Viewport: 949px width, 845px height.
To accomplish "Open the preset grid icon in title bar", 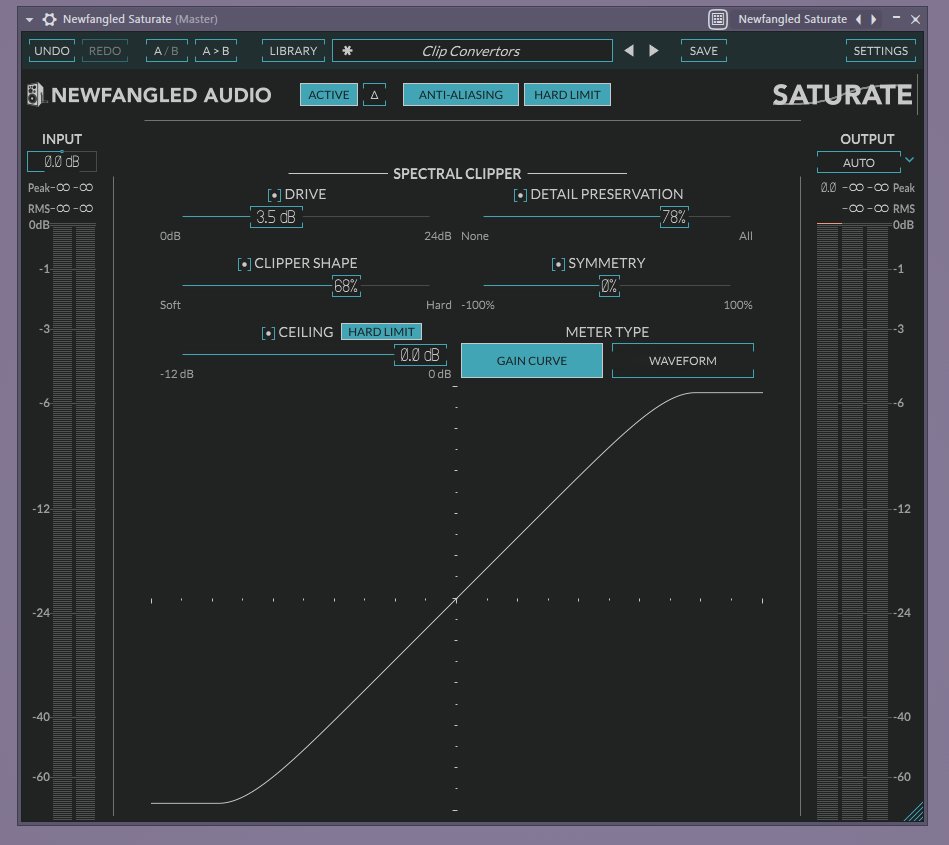I will [x=718, y=19].
